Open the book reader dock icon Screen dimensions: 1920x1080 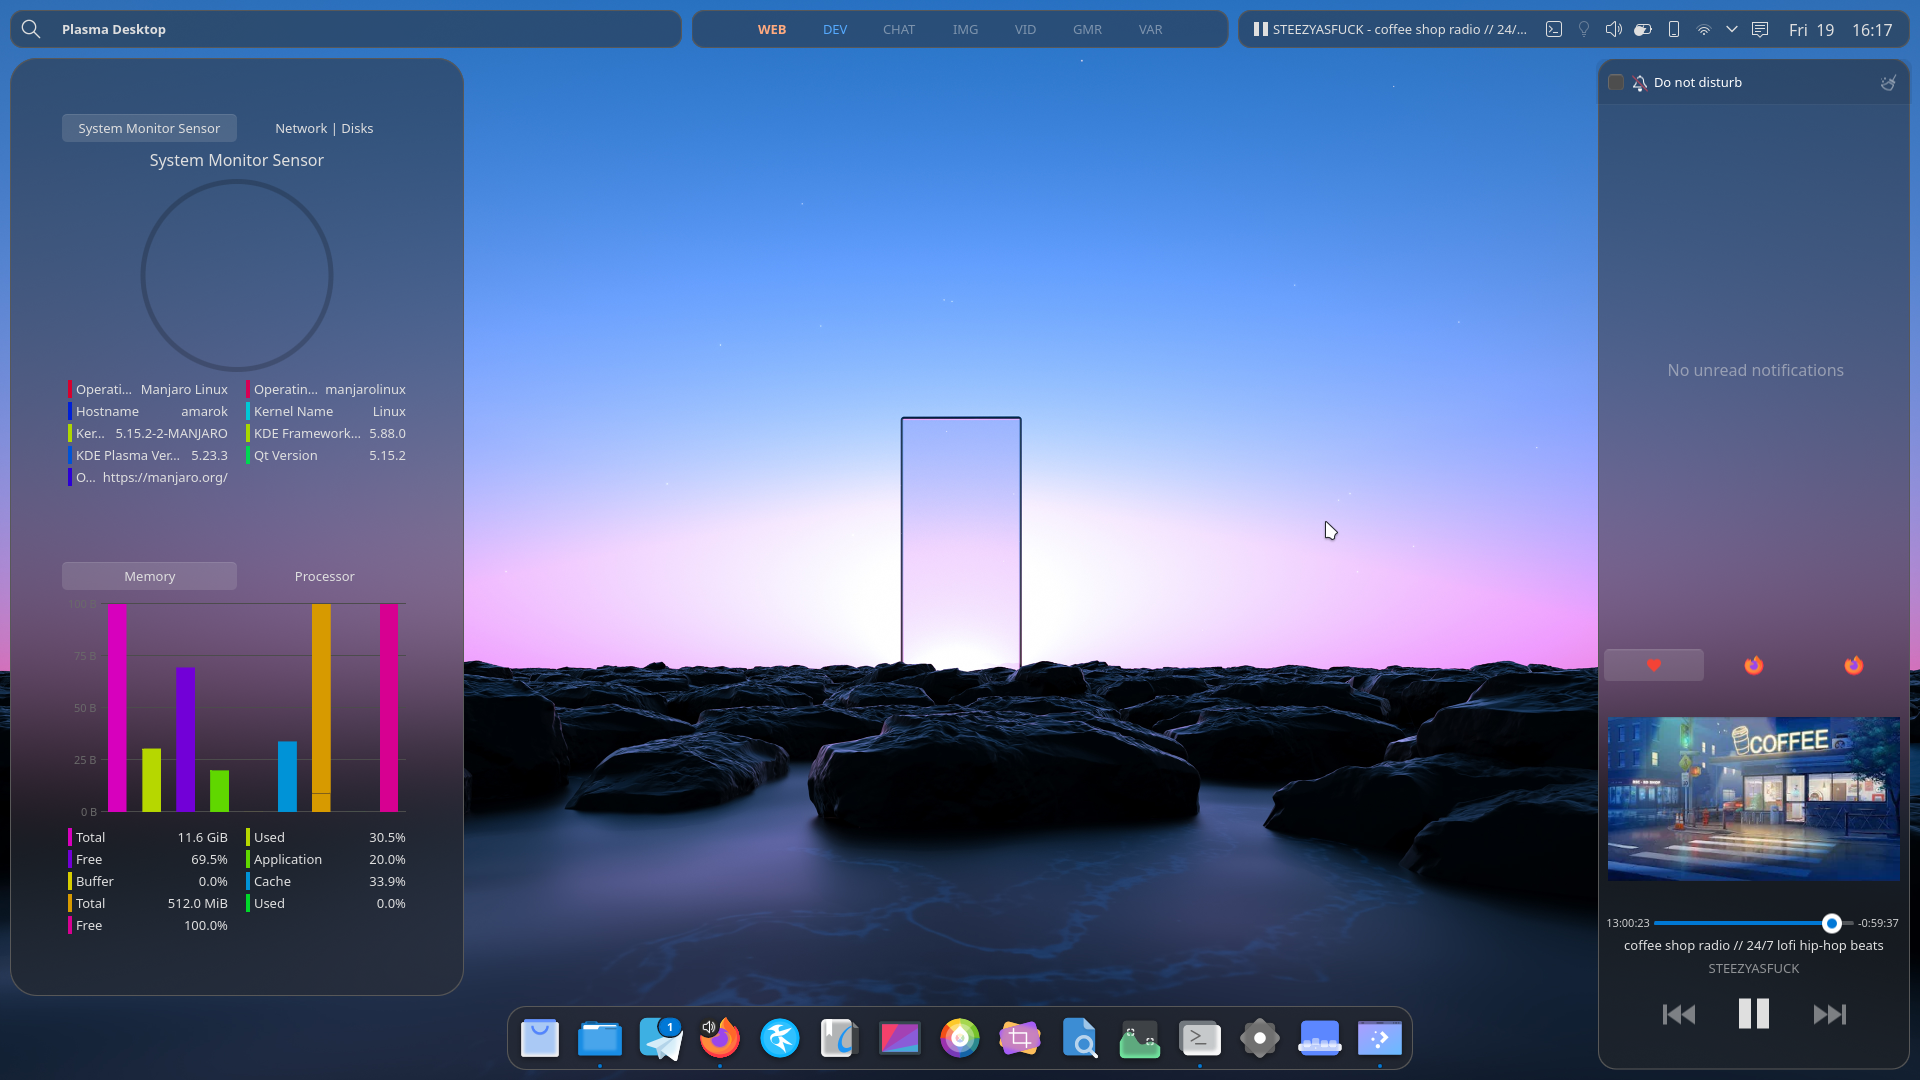840,1038
